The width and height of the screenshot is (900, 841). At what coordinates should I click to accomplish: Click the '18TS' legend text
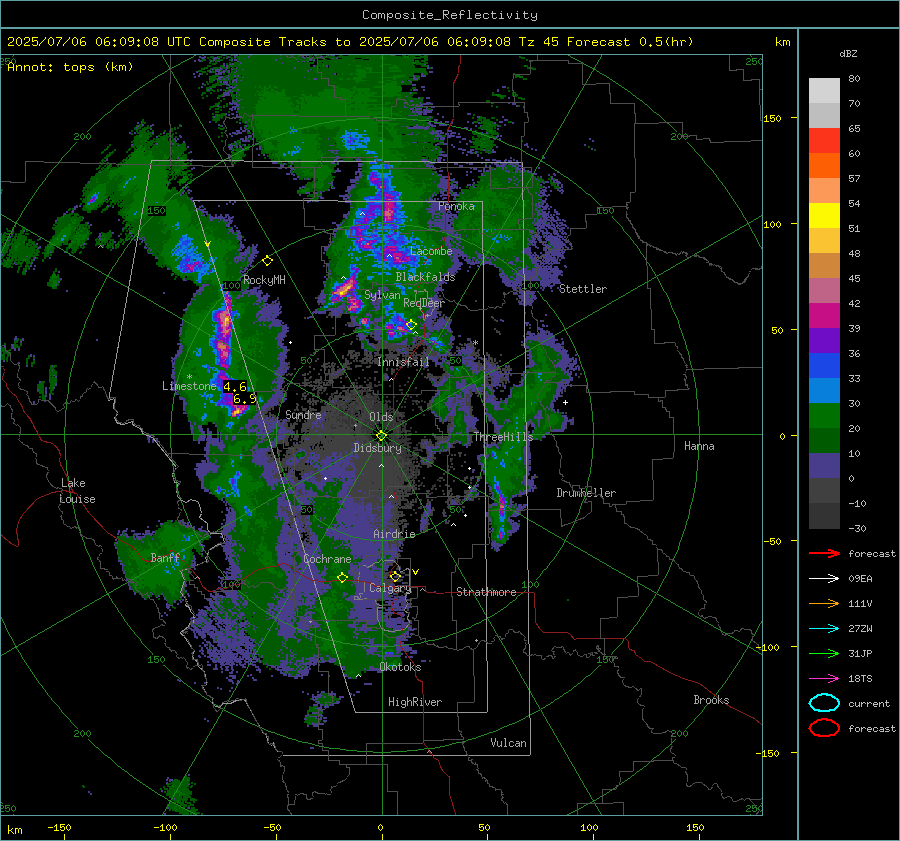860,679
